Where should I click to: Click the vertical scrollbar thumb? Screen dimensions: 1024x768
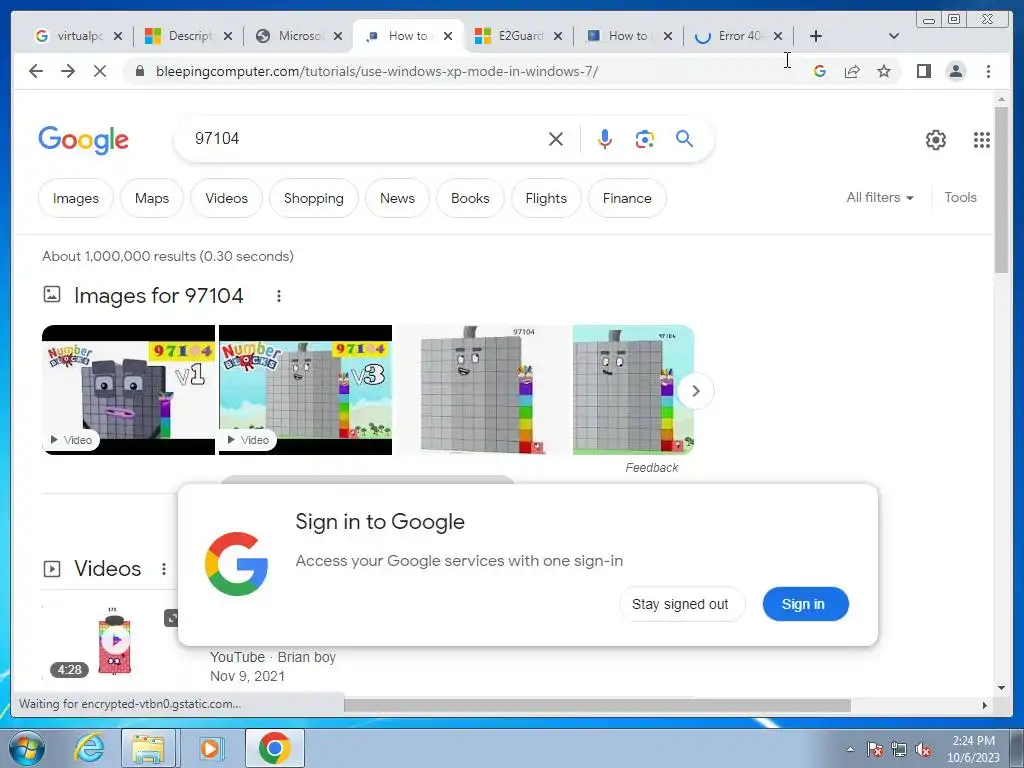pyautogui.click(x=1001, y=189)
